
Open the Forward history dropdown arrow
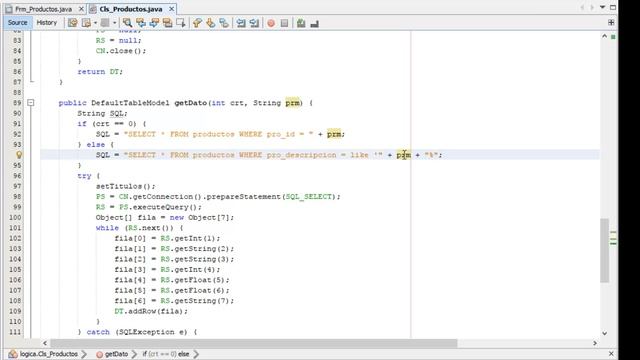114,23
